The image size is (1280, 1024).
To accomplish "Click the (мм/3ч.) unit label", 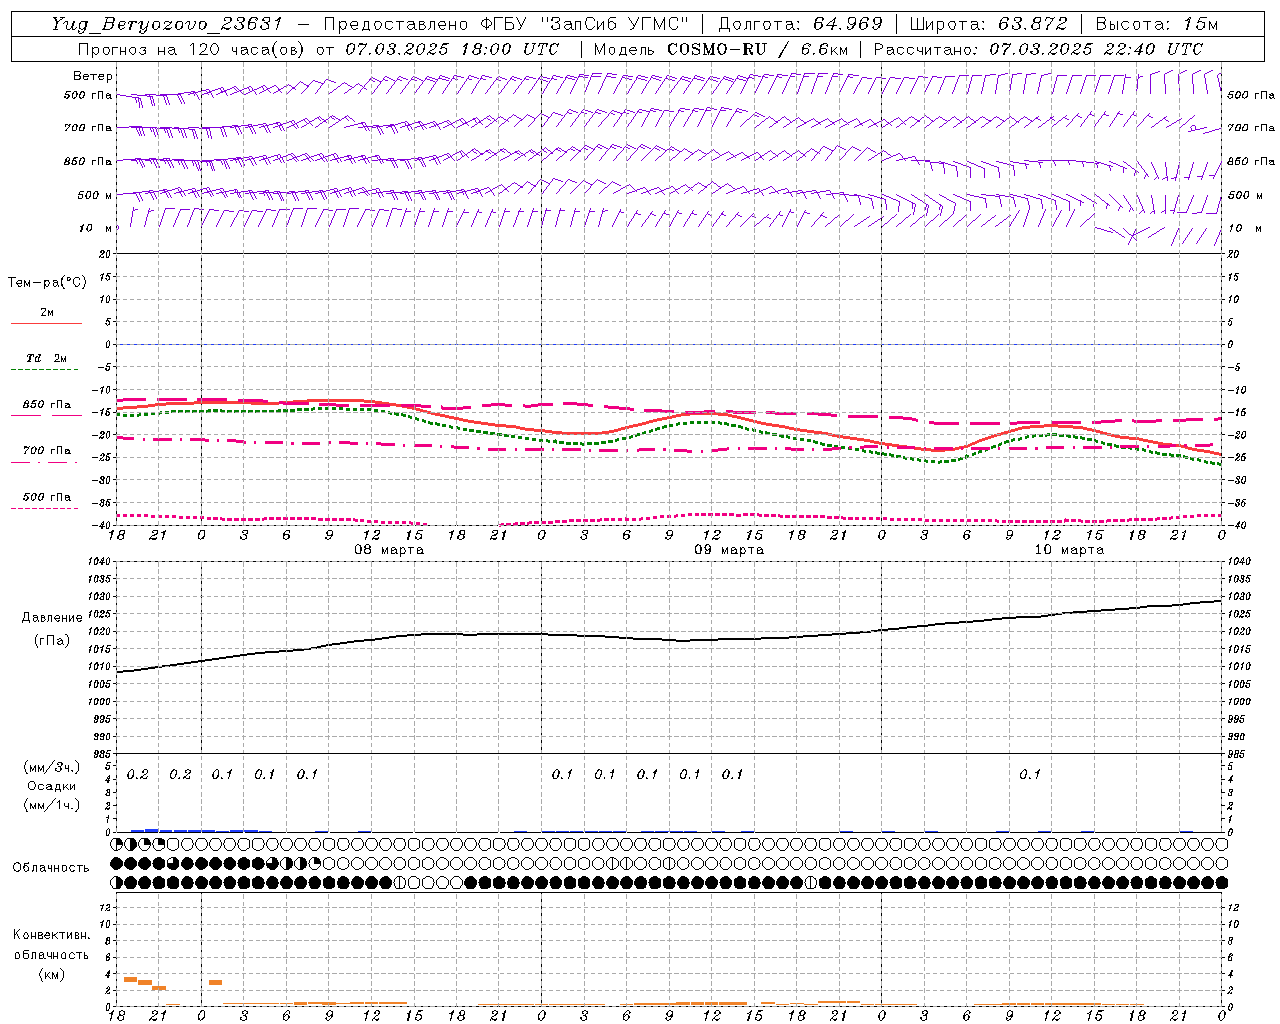I will click(x=52, y=767).
